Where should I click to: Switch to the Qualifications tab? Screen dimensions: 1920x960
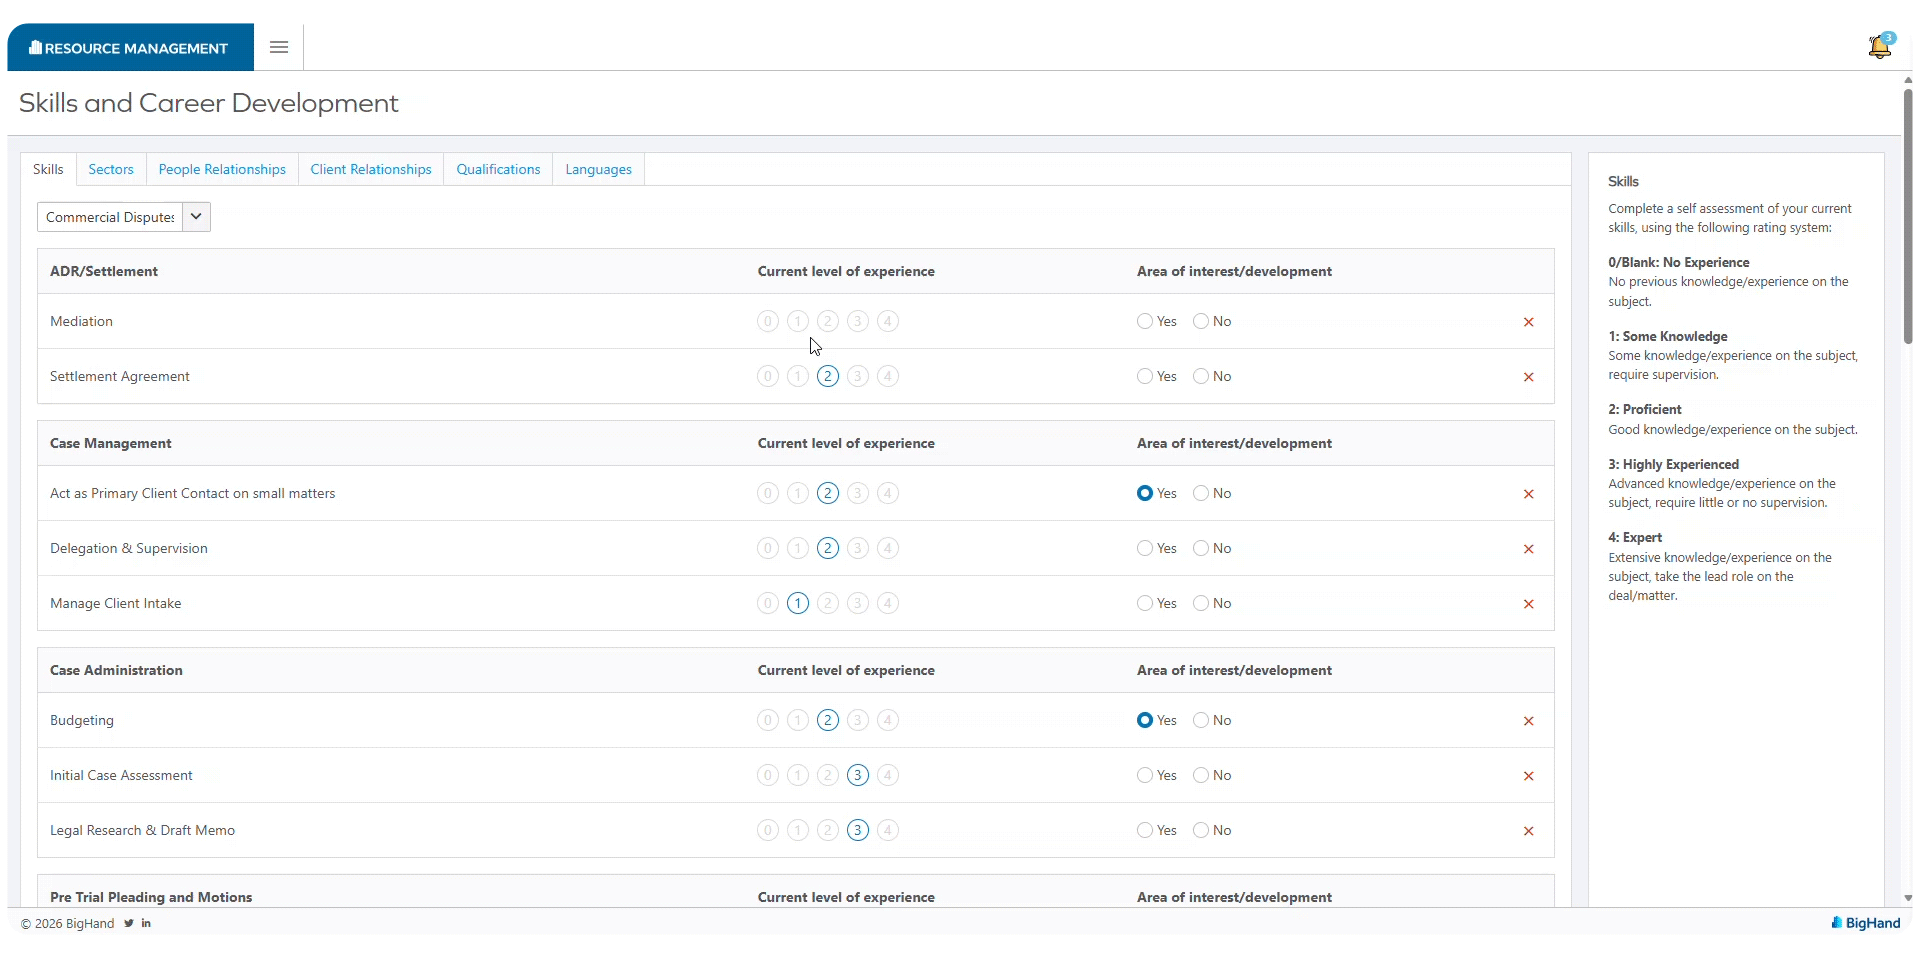coord(498,169)
